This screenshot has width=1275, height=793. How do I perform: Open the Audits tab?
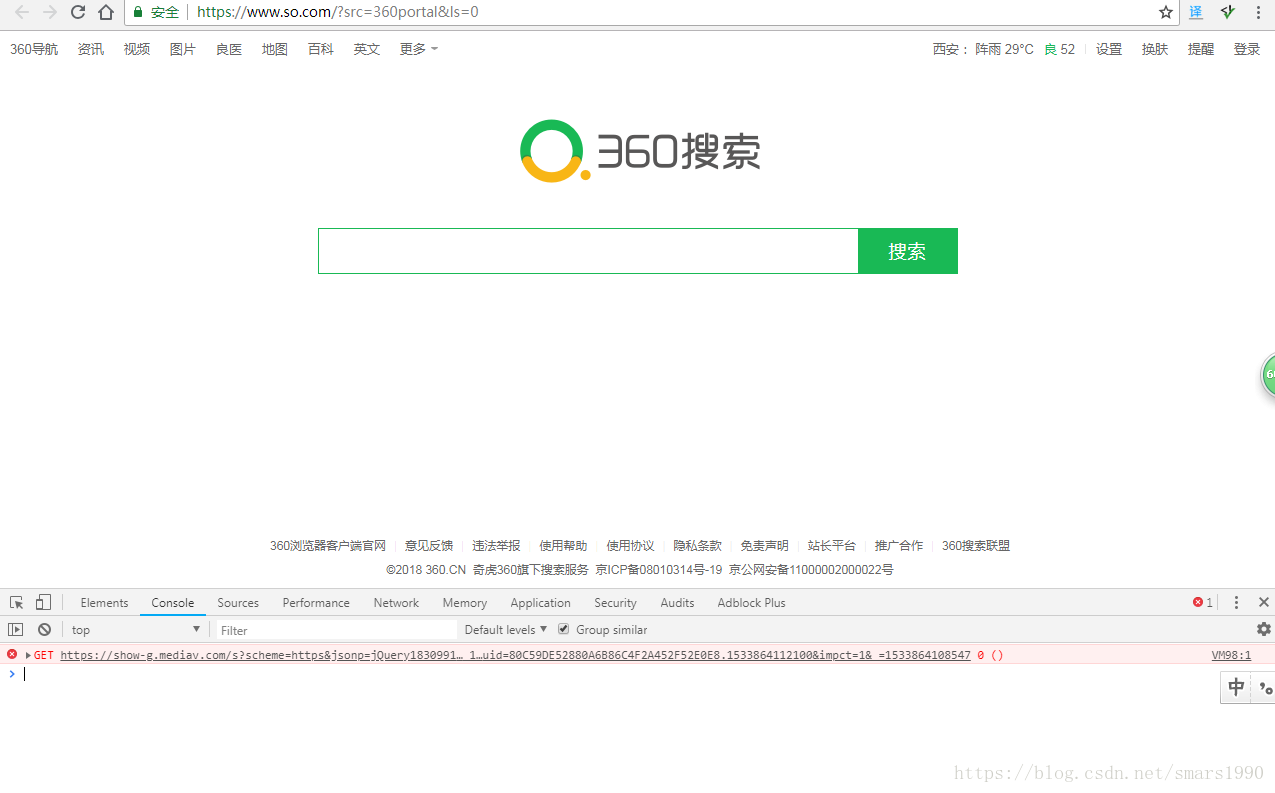(677, 602)
